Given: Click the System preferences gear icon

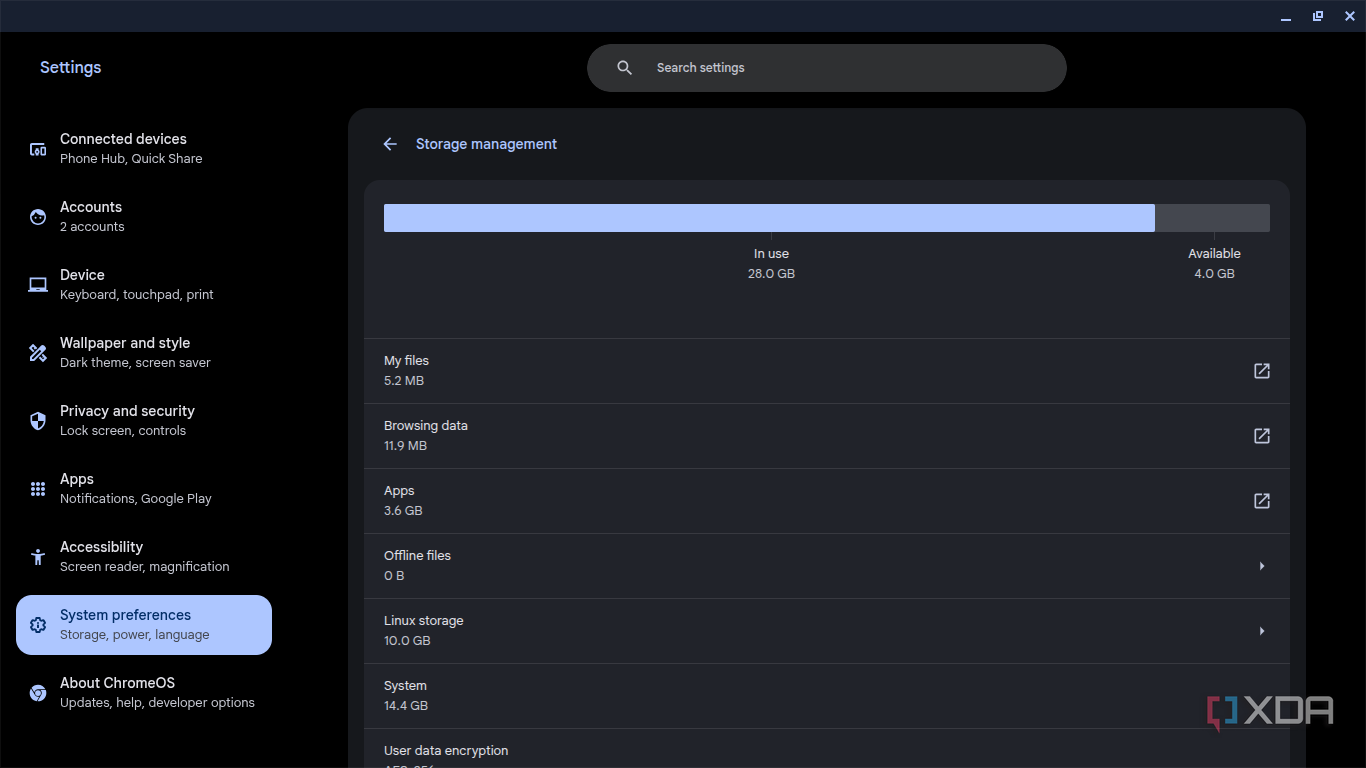Looking at the screenshot, I should coord(38,625).
